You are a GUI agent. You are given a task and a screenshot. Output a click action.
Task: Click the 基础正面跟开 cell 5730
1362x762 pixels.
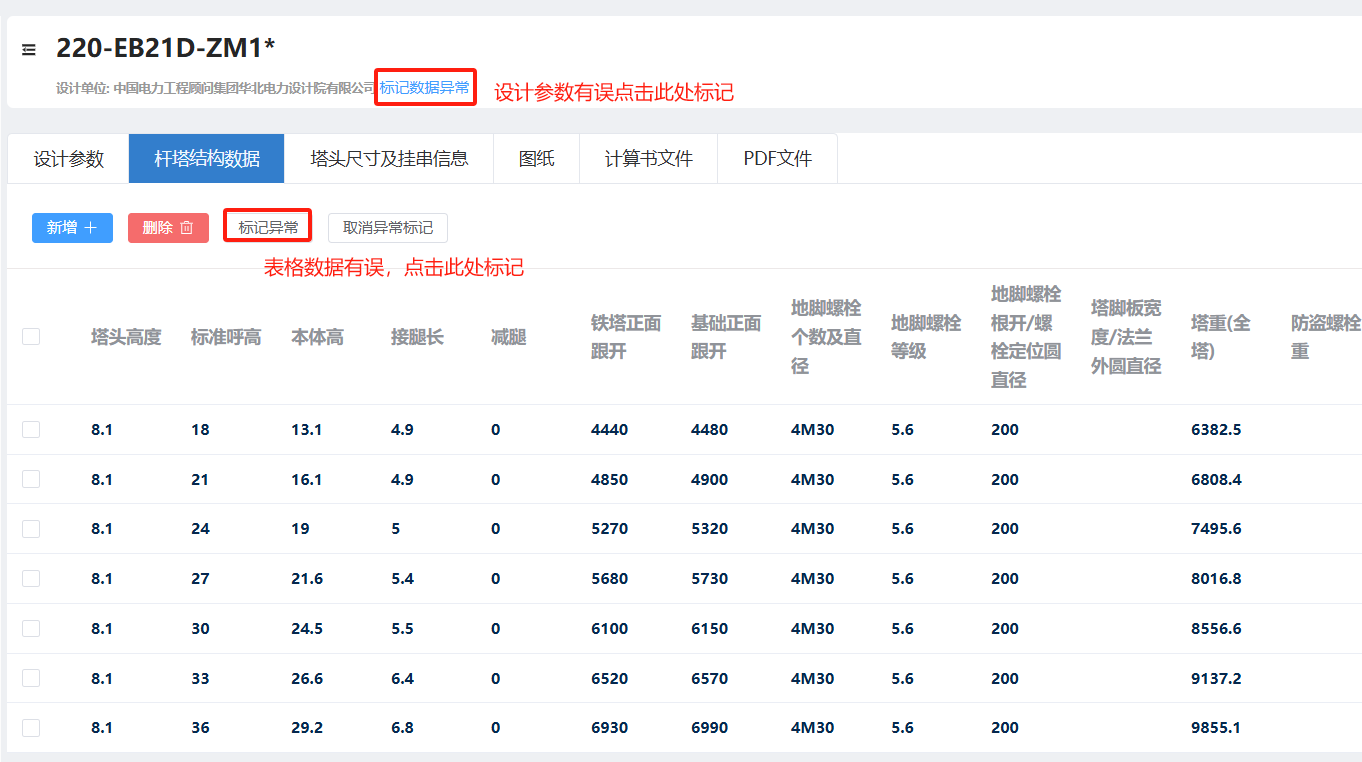tap(709, 578)
